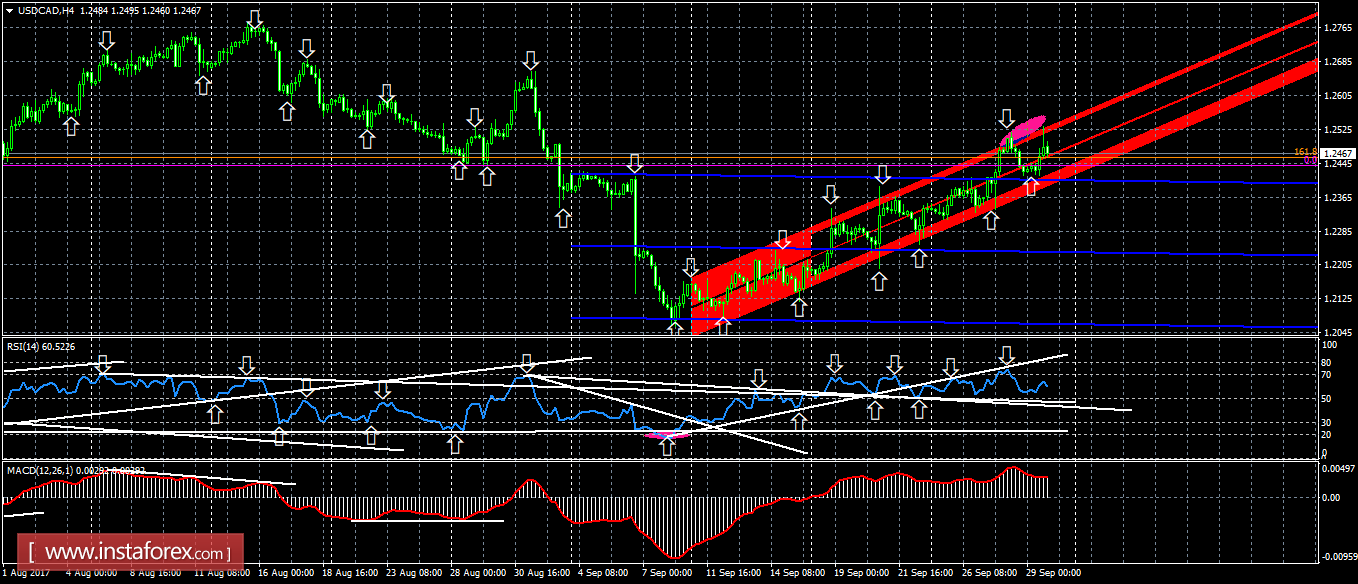Image resolution: width=1358 pixels, height=584 pixels.
Task: Click RSI scale level 80
Action: click(1327, 363)
